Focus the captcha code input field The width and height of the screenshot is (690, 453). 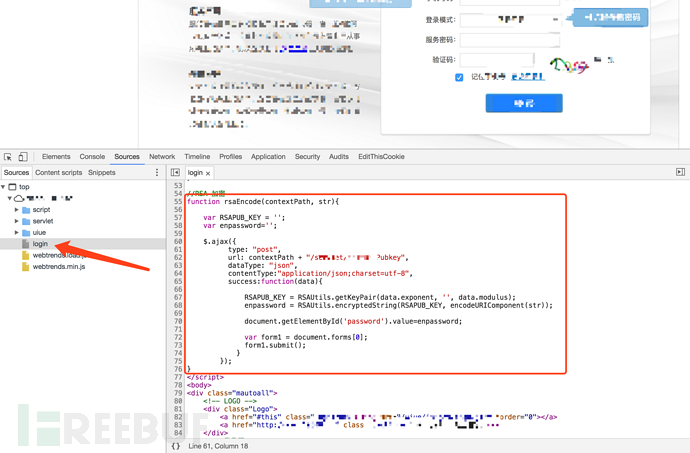point(497,60)
